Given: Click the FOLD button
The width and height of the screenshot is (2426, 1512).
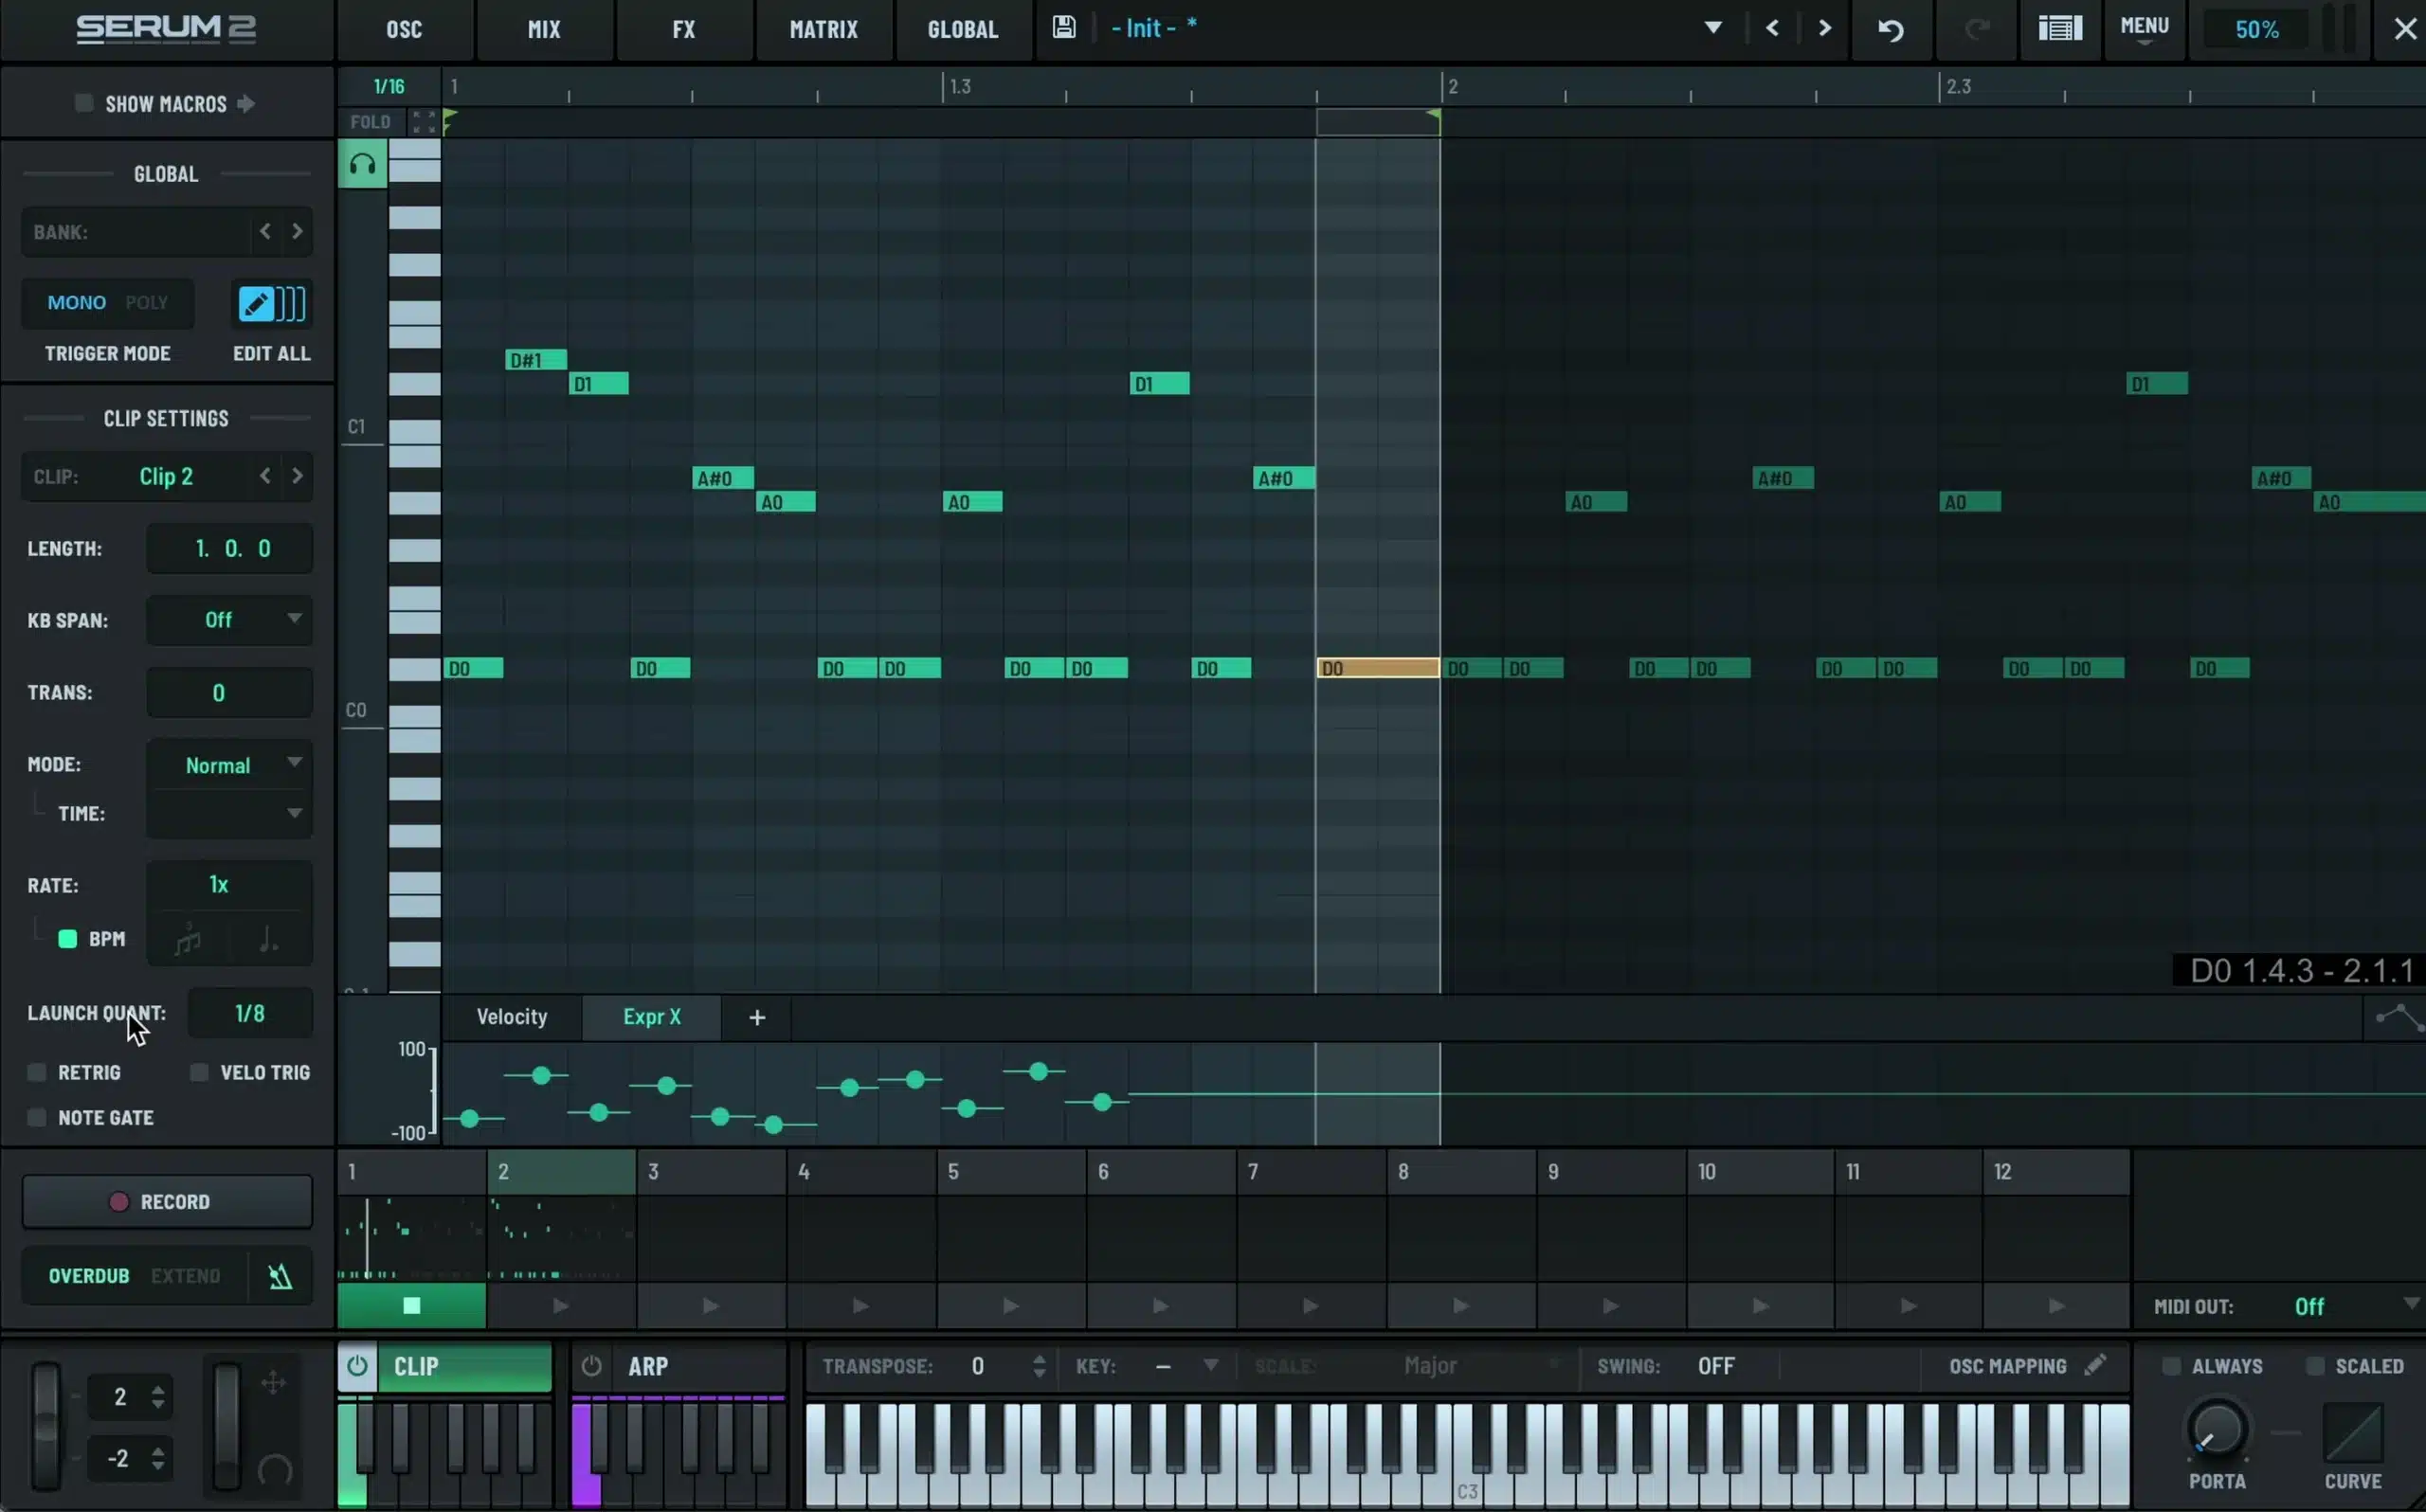Looking at the screenshot, I should pos(370,122).
